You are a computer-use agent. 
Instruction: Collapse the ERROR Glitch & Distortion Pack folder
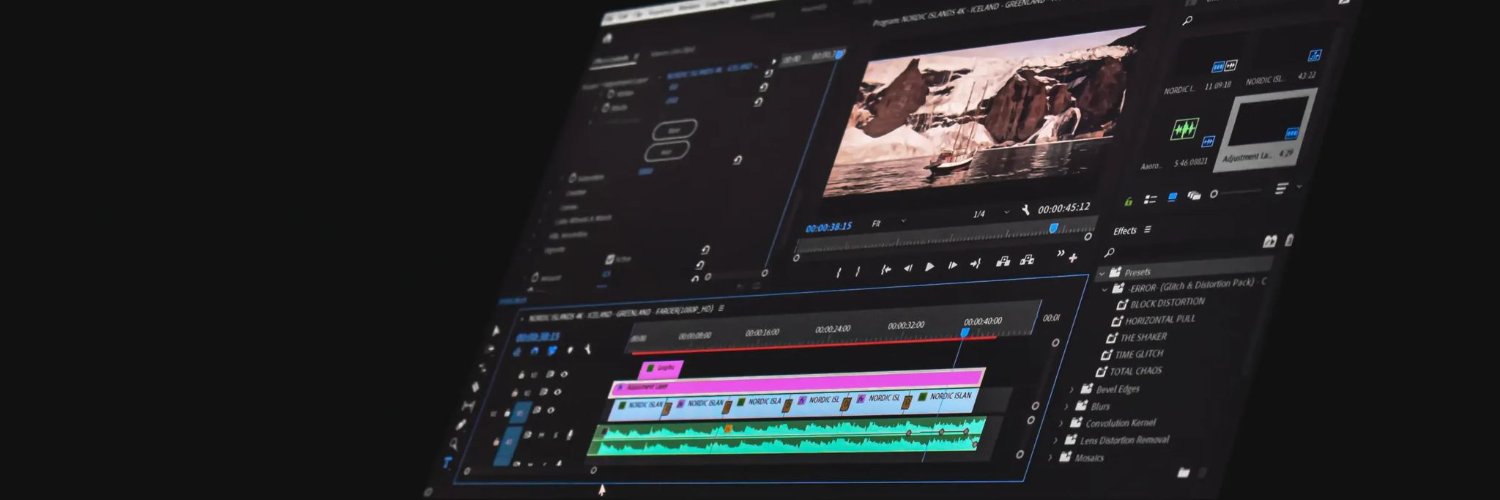1106,289
